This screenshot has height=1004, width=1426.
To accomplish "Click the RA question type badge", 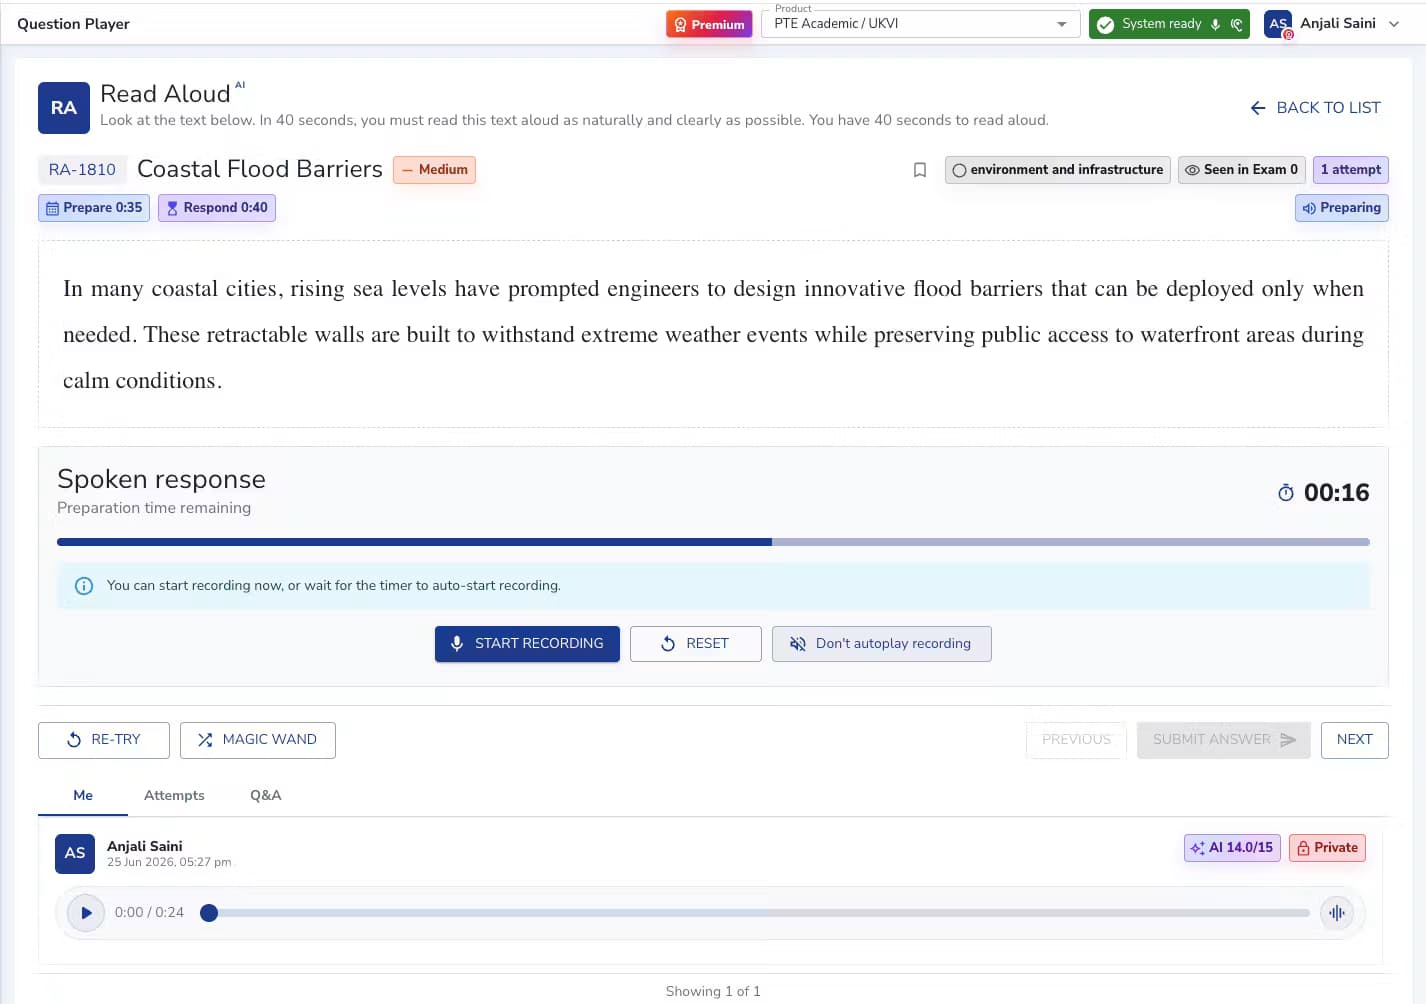I will pos(64,108).
